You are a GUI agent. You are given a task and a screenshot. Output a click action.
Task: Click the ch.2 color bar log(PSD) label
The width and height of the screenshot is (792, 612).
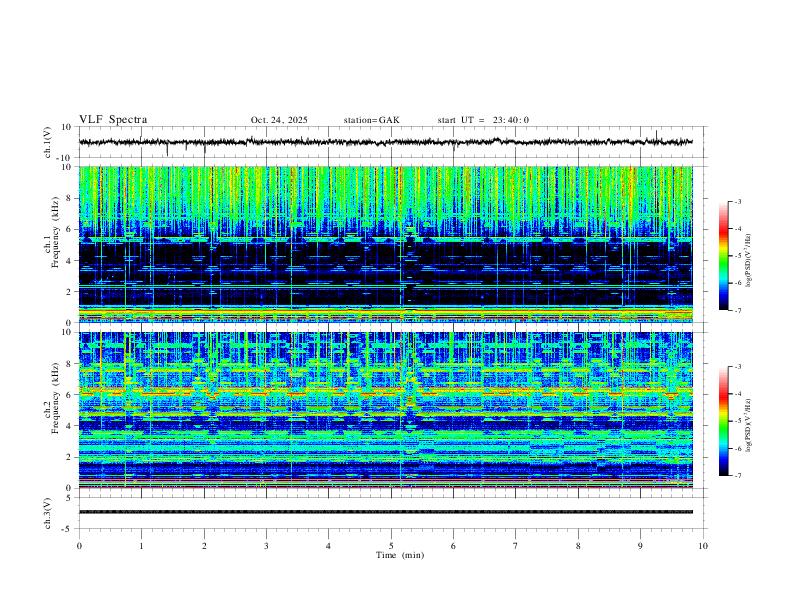tap(749, 426)
